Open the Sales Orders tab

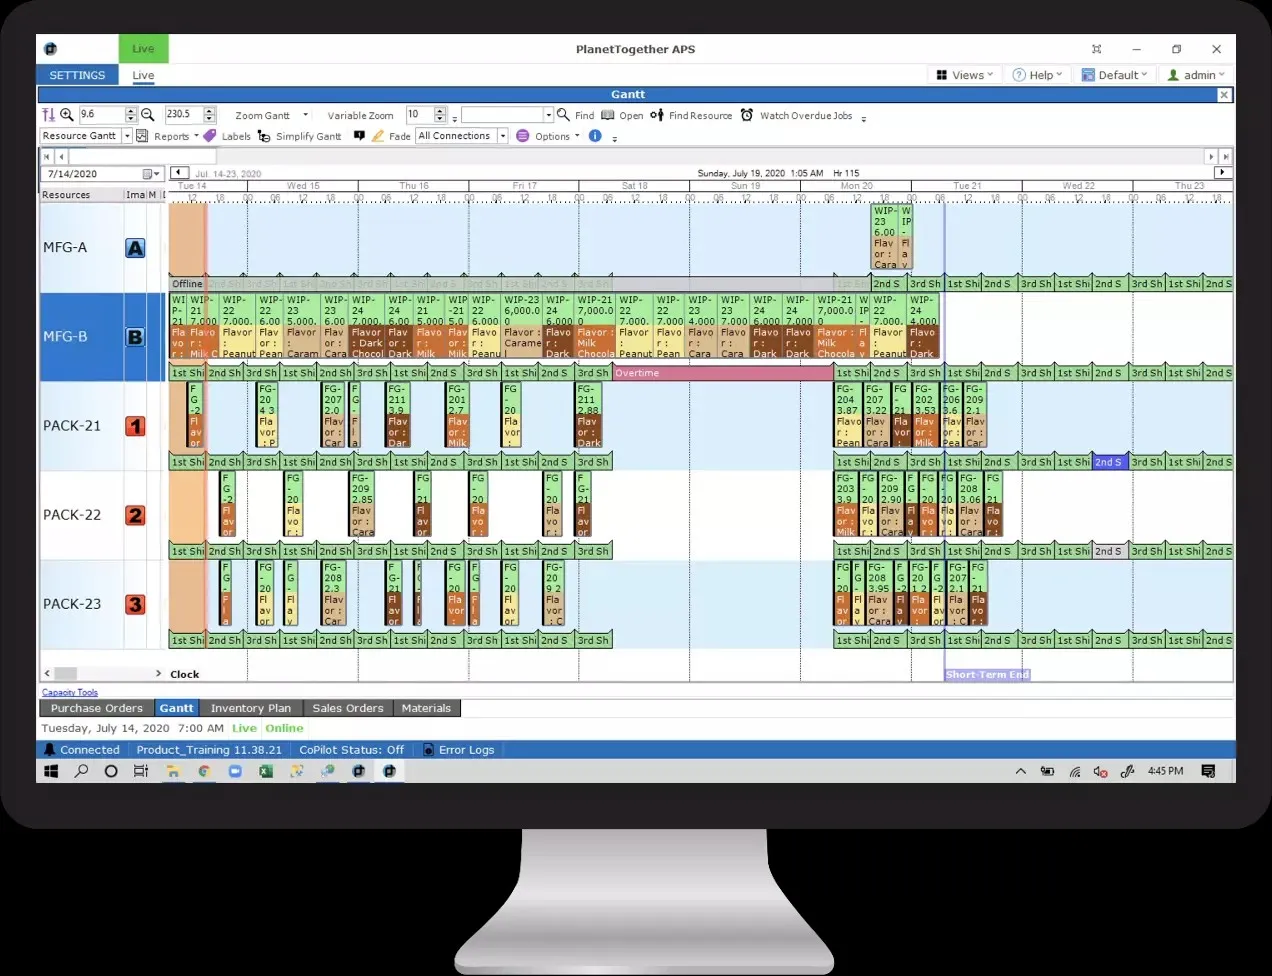pos(348,708)
